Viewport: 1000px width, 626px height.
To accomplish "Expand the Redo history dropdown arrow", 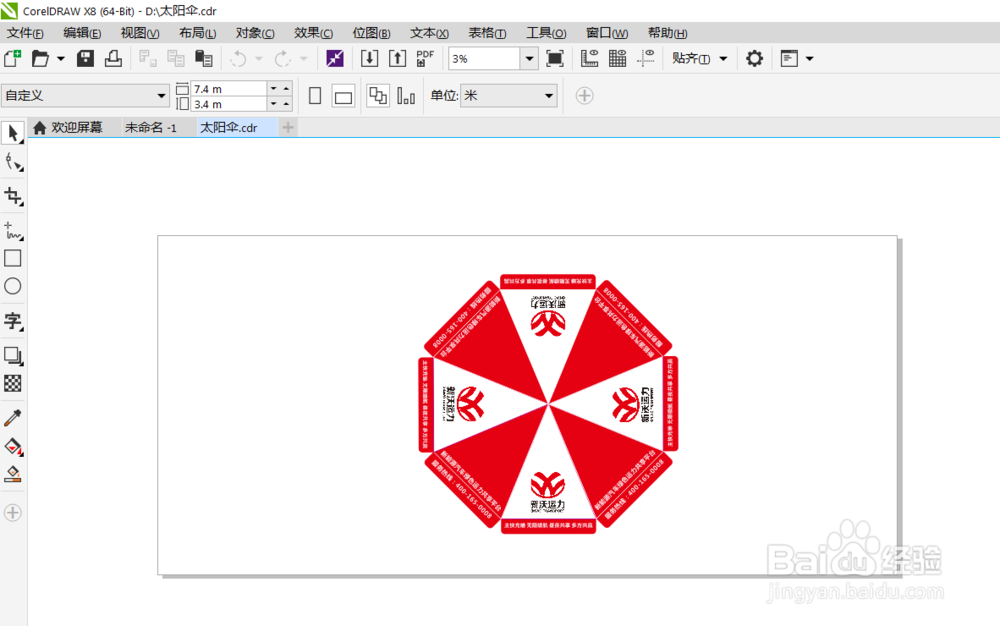I will [x=304, y=59].
